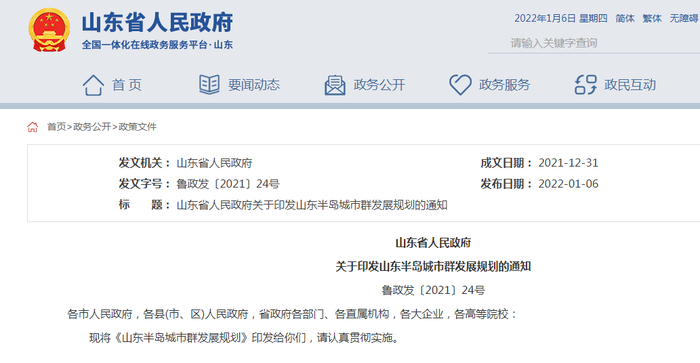Viewport: 700px width, 363px height.
Task: Select the 成文日期 value 2021-12-31
Action: tap(568, 163)
